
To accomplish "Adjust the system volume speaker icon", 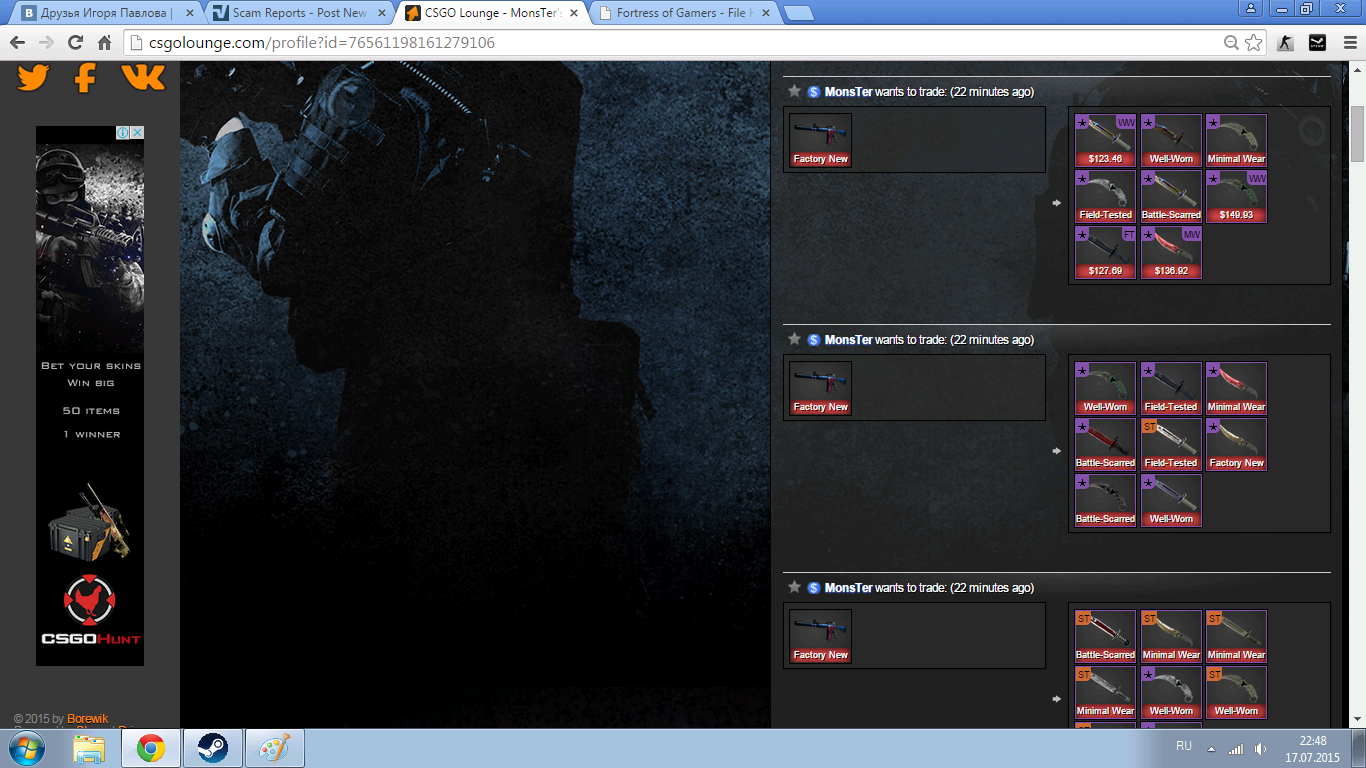I will (x=1260, y=748).
